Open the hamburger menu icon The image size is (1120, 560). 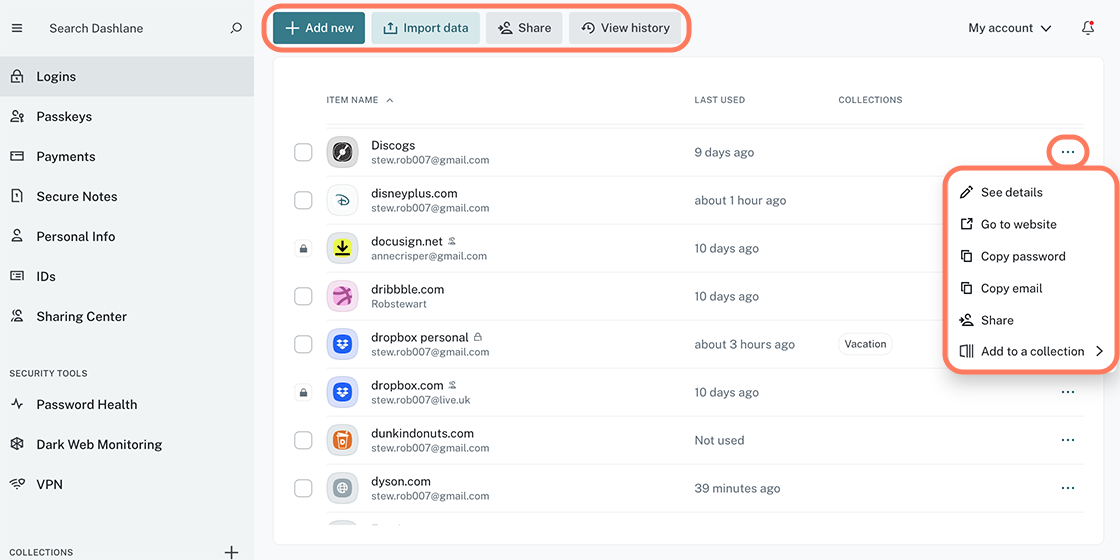[16, 28]
